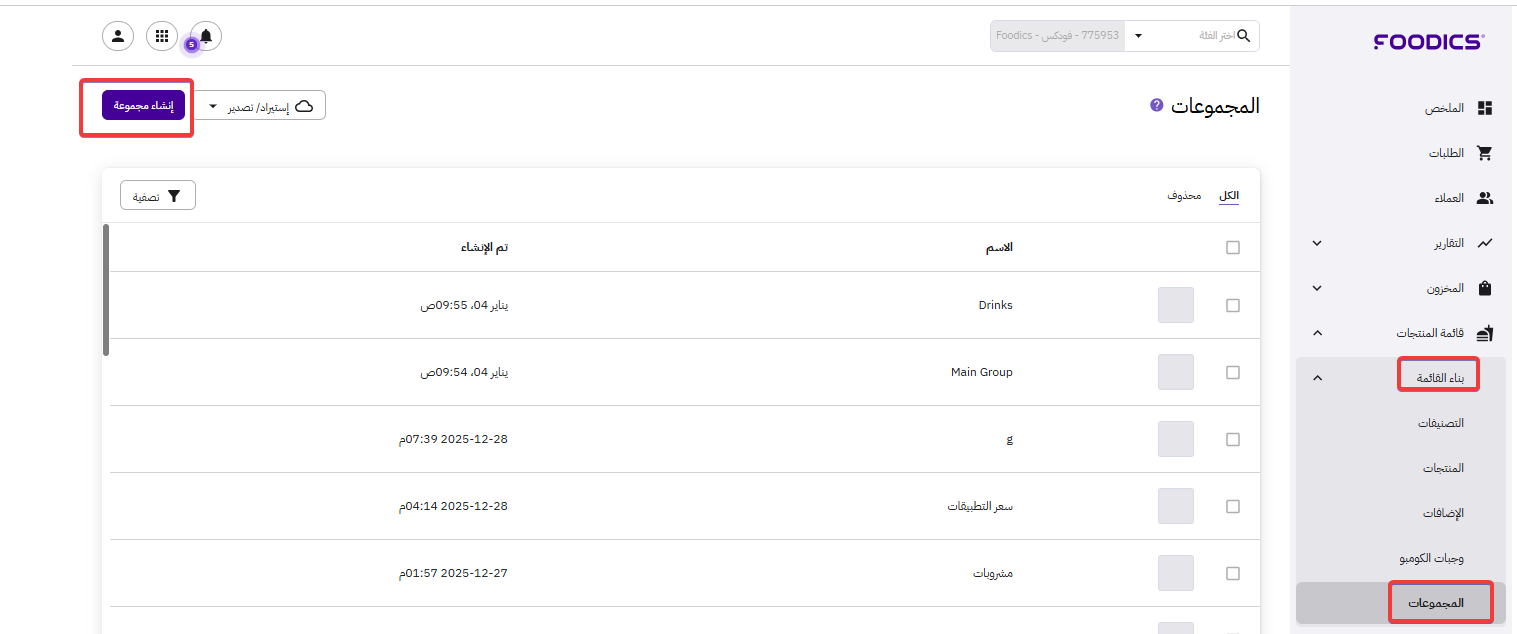The width and height of the screenshot is (1517, 634).
Task: Open the notifications bell icon
Action: (x=206, y=36)
